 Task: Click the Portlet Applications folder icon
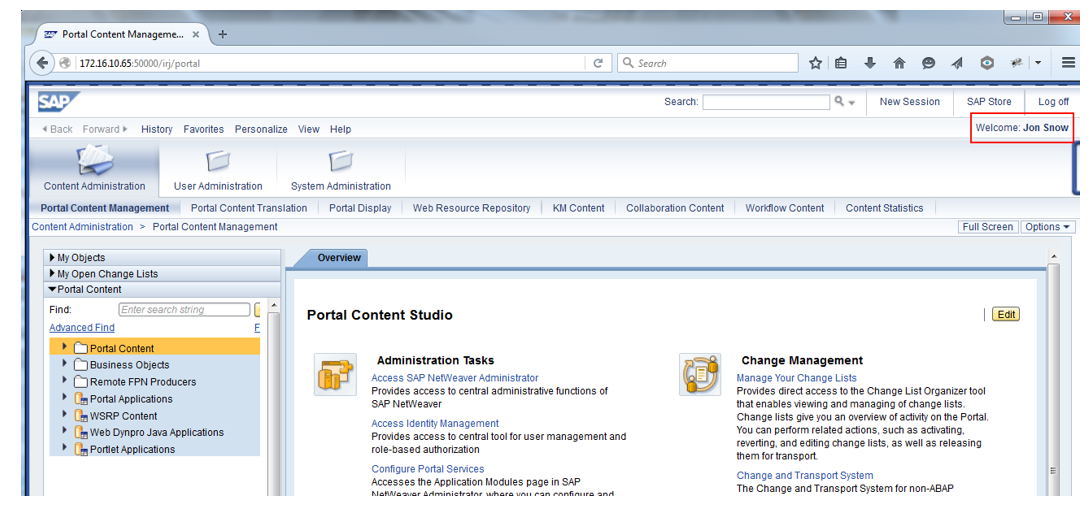pos(81,449)
